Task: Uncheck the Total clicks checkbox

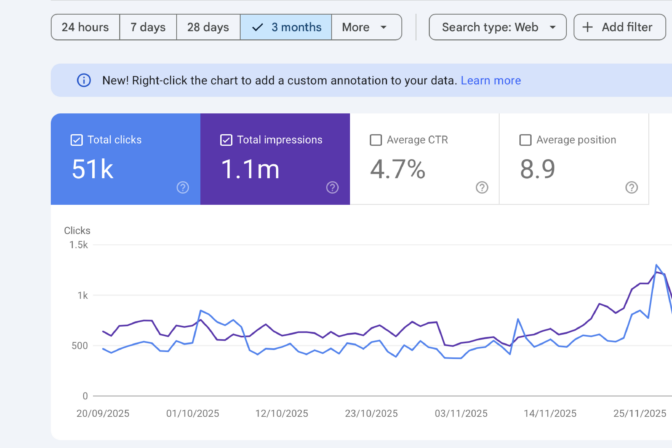Action: pyautogui.click(x=76, y=140)
